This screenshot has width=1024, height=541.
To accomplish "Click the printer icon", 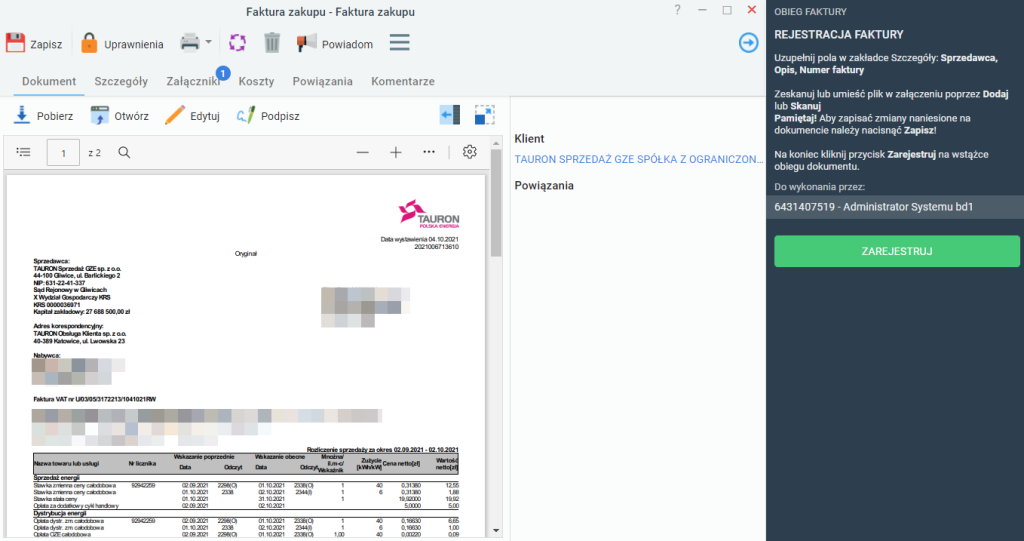I will (189, 42).
